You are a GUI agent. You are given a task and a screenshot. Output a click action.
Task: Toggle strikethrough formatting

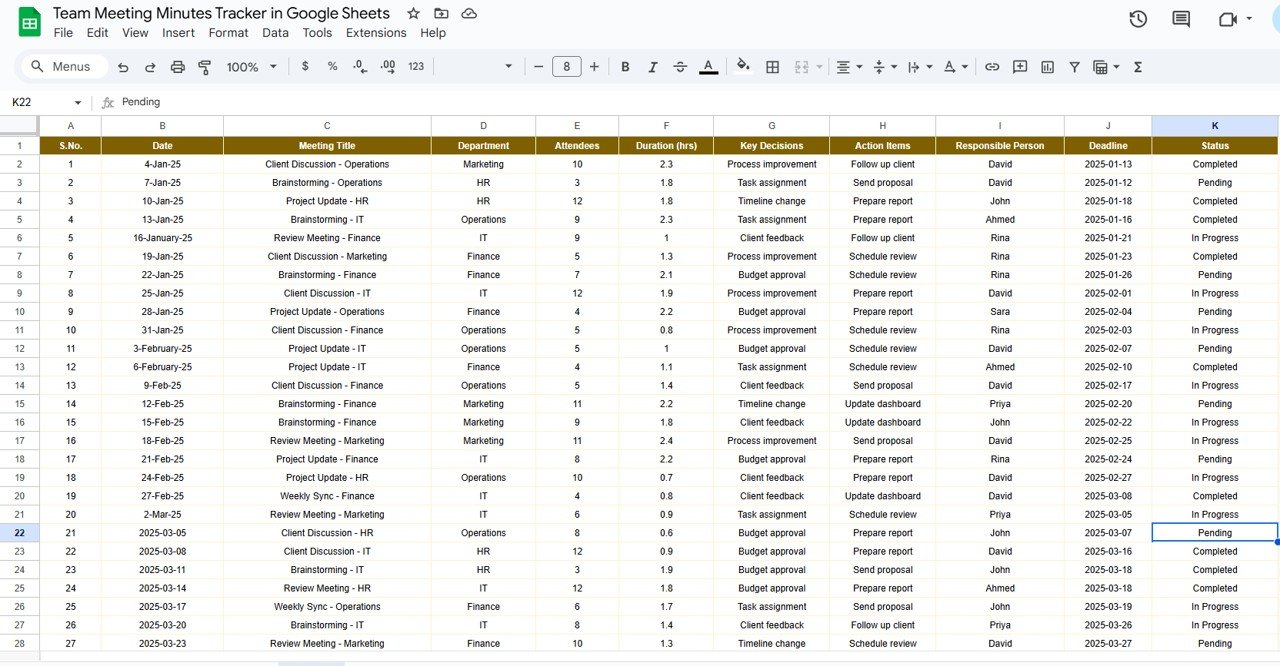coord(680,67)
